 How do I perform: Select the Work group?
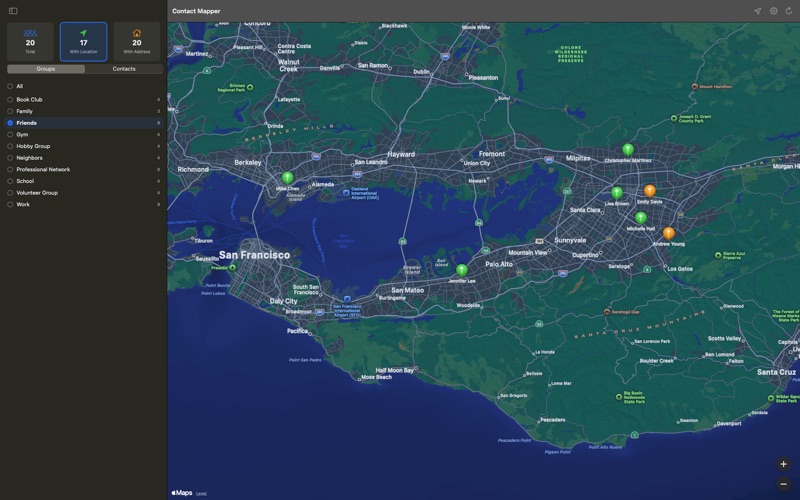pos(84,205)
